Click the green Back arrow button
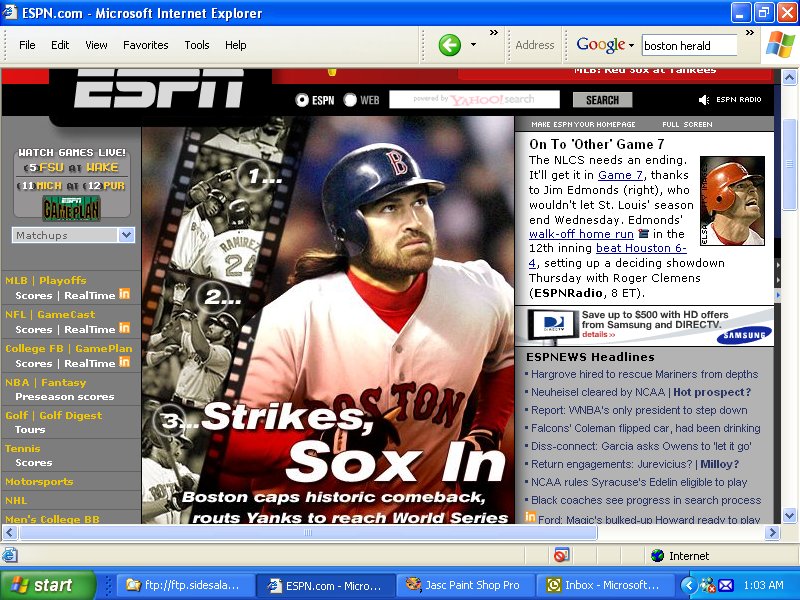The image size is (800, 600). (x=450, y=45)
